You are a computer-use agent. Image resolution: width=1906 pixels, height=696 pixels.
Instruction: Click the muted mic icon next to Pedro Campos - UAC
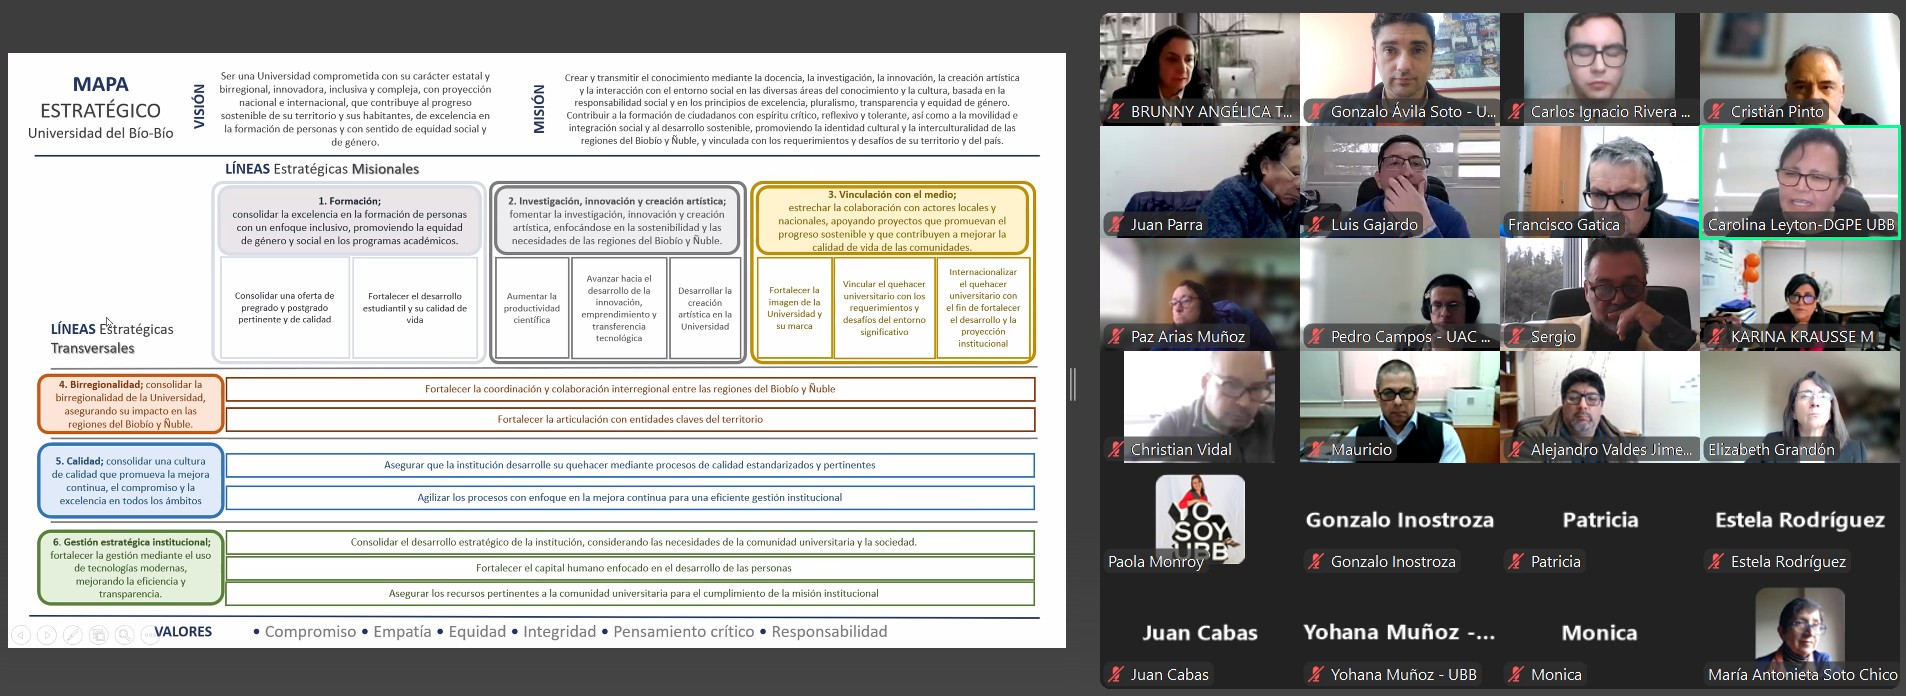[1316, 337]
